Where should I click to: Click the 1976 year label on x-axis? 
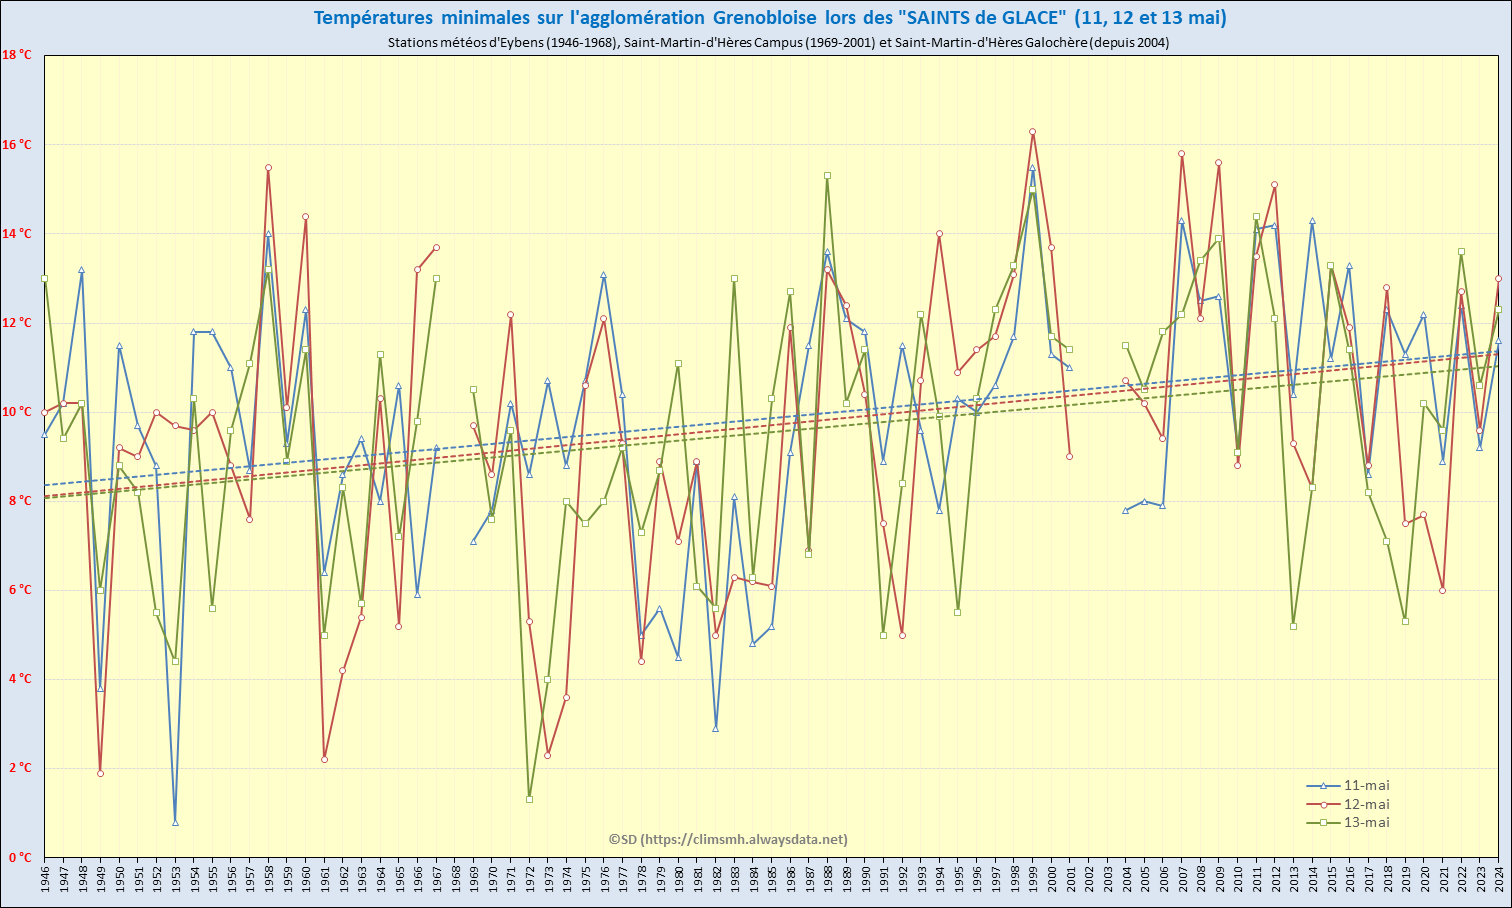604,879
